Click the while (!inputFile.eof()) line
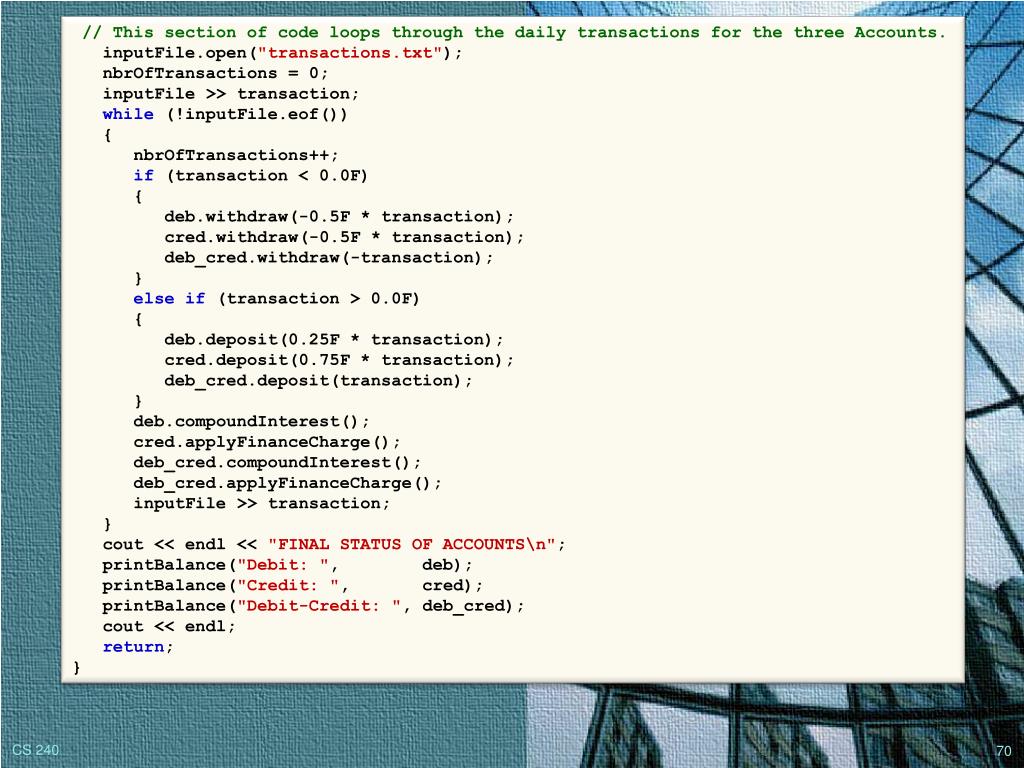Image resolution: width=1024 pixels, height=768 pixels. (225, 114)
